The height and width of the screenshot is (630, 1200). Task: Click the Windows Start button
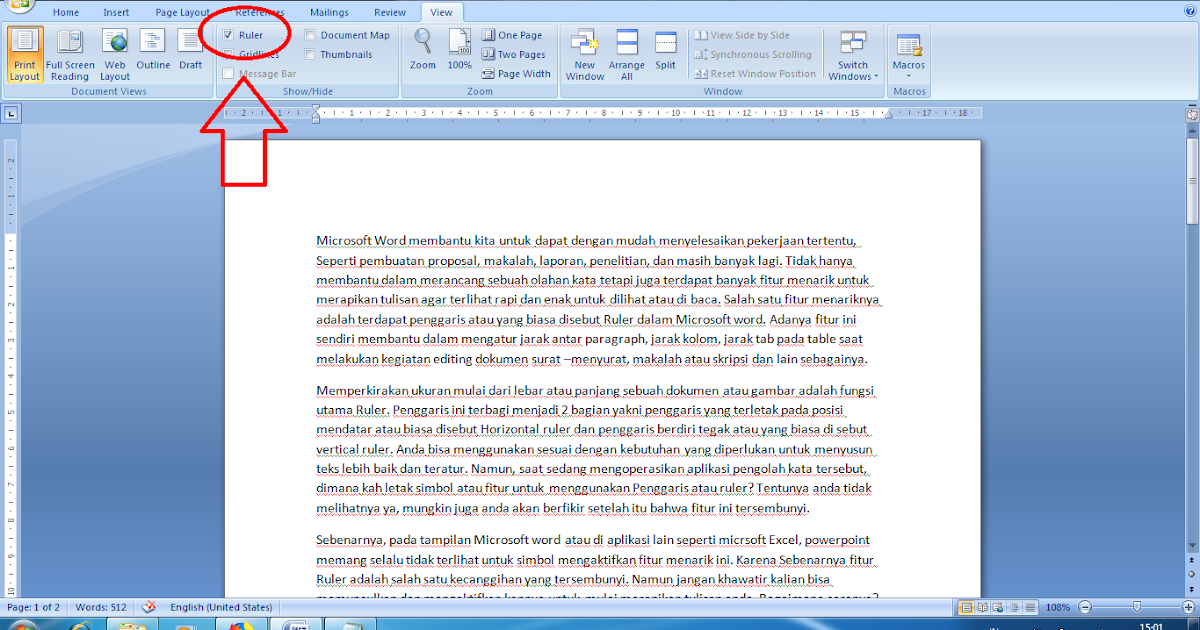click(22, 626)
